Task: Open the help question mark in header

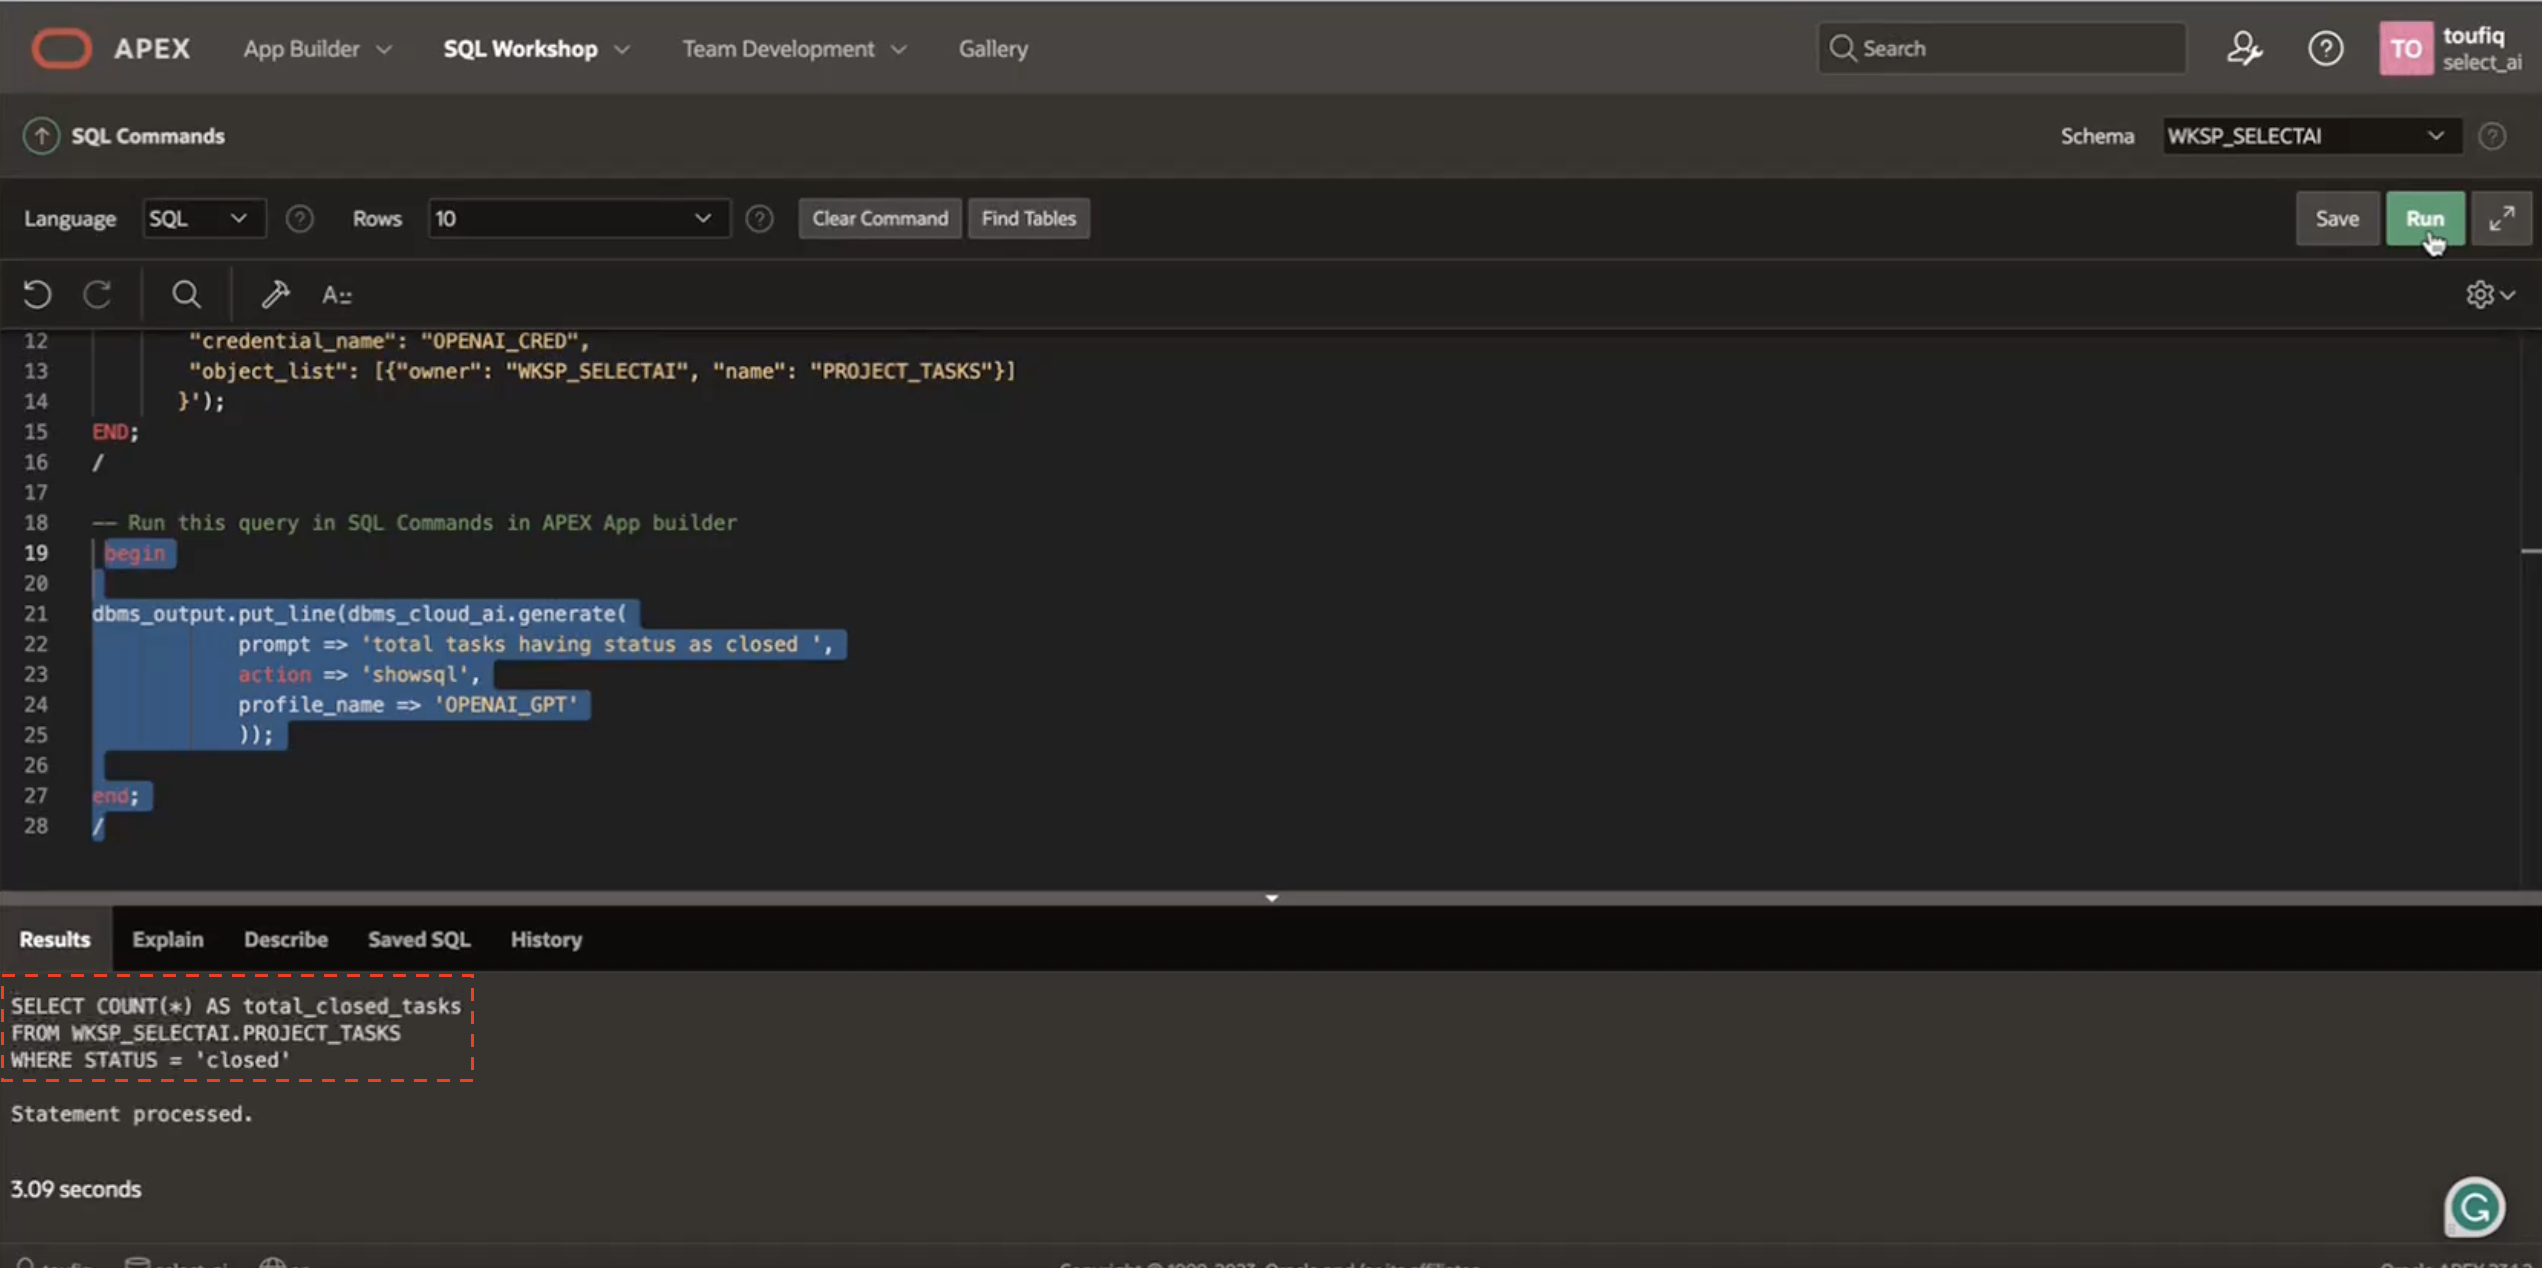Action: 2325,48
